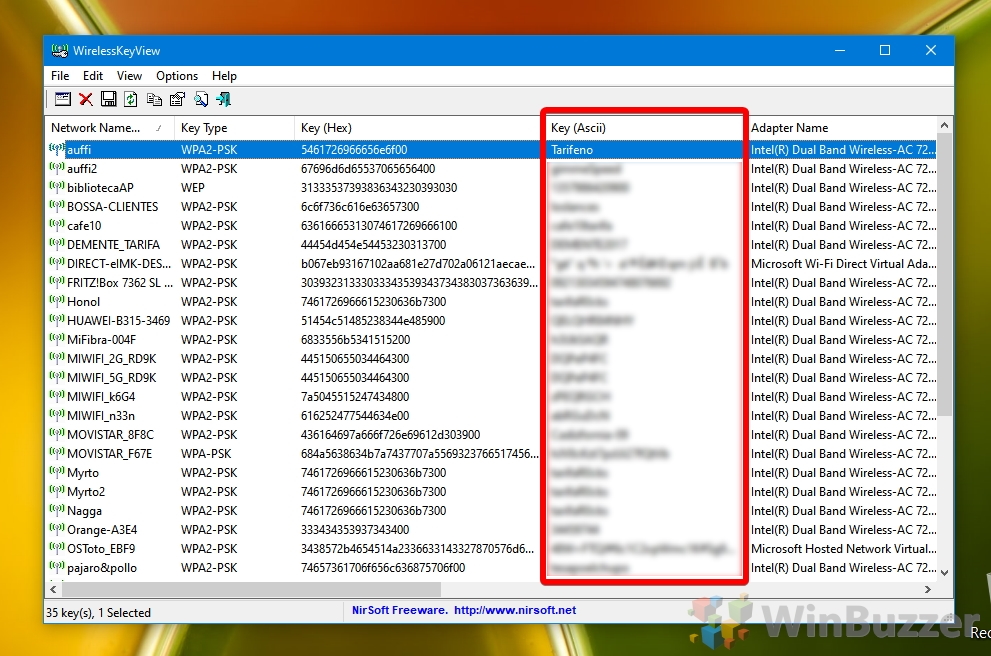Screen dimensions: 991x656
Task: Click the antenna icon beside Honol
Action: 57,301
